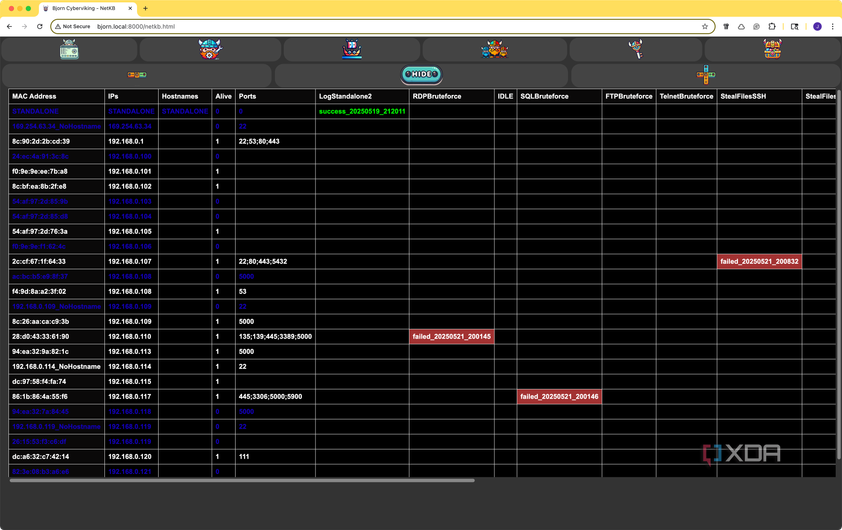Toggle the HIDE button
842x530 pixels.
(422, 74)
